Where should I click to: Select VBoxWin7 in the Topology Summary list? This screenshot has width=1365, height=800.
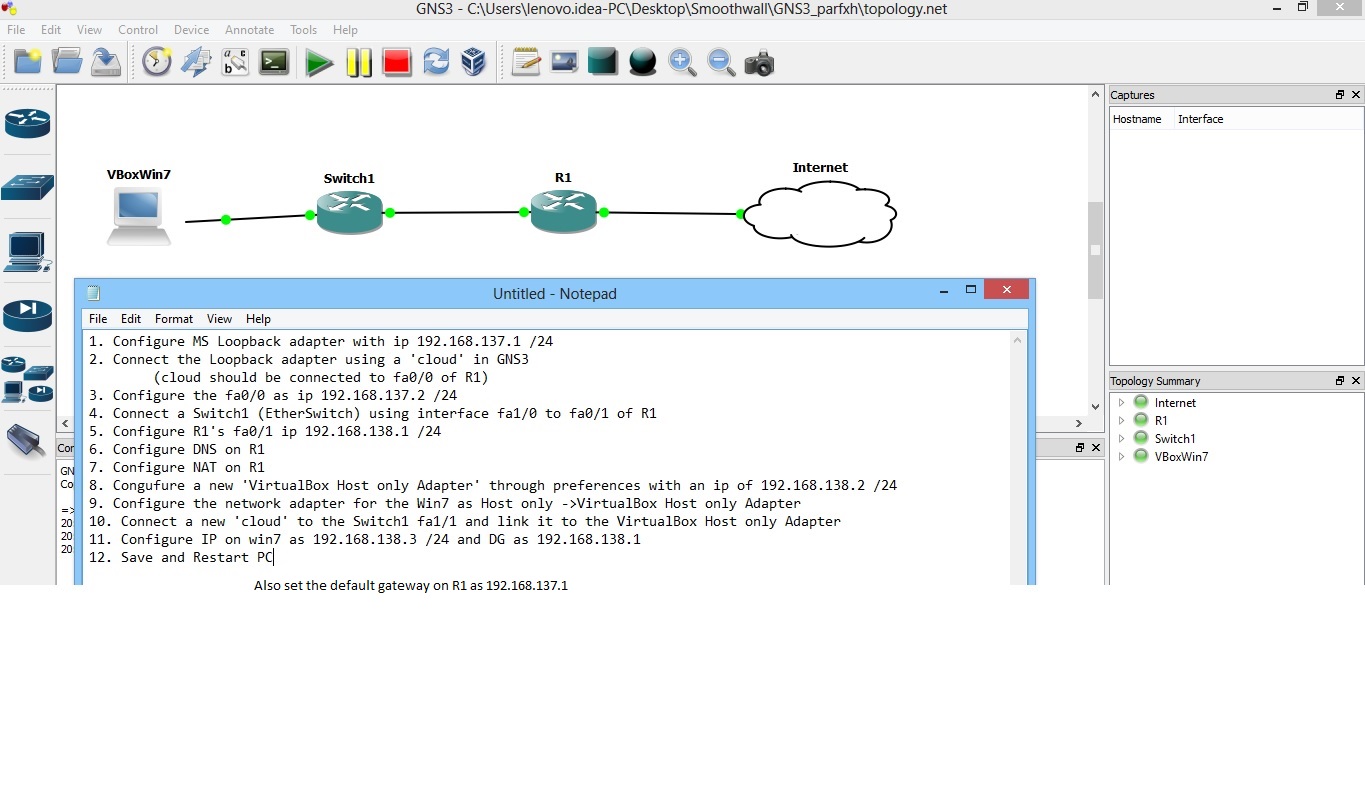click(x=1181, y=457)
